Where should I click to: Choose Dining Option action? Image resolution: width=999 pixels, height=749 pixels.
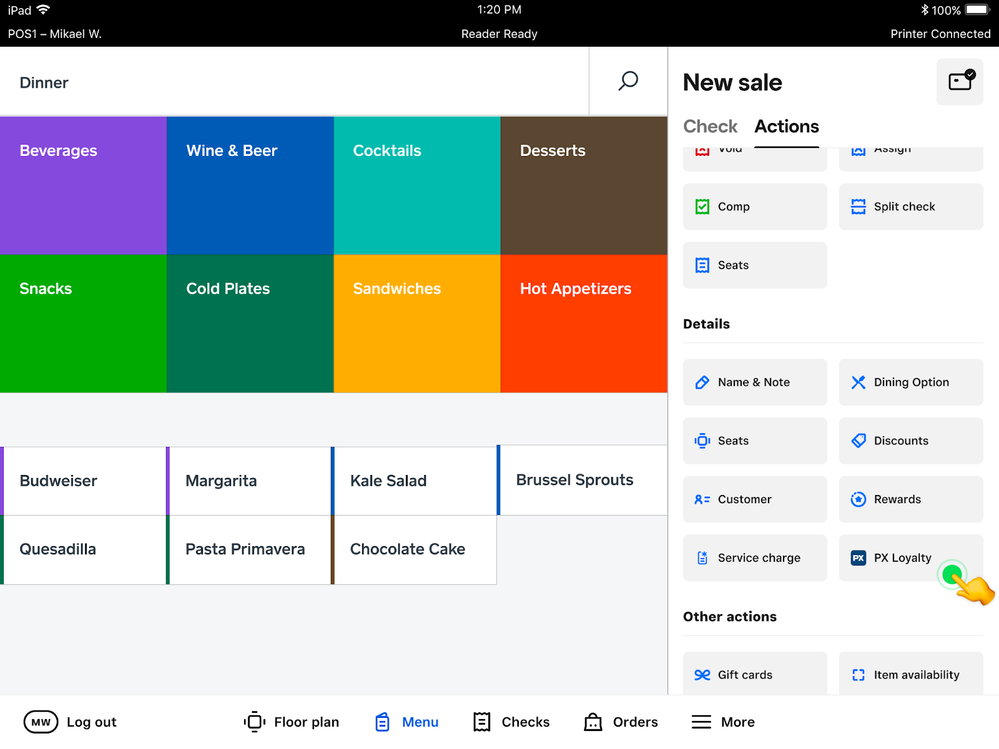click(910, 382)
